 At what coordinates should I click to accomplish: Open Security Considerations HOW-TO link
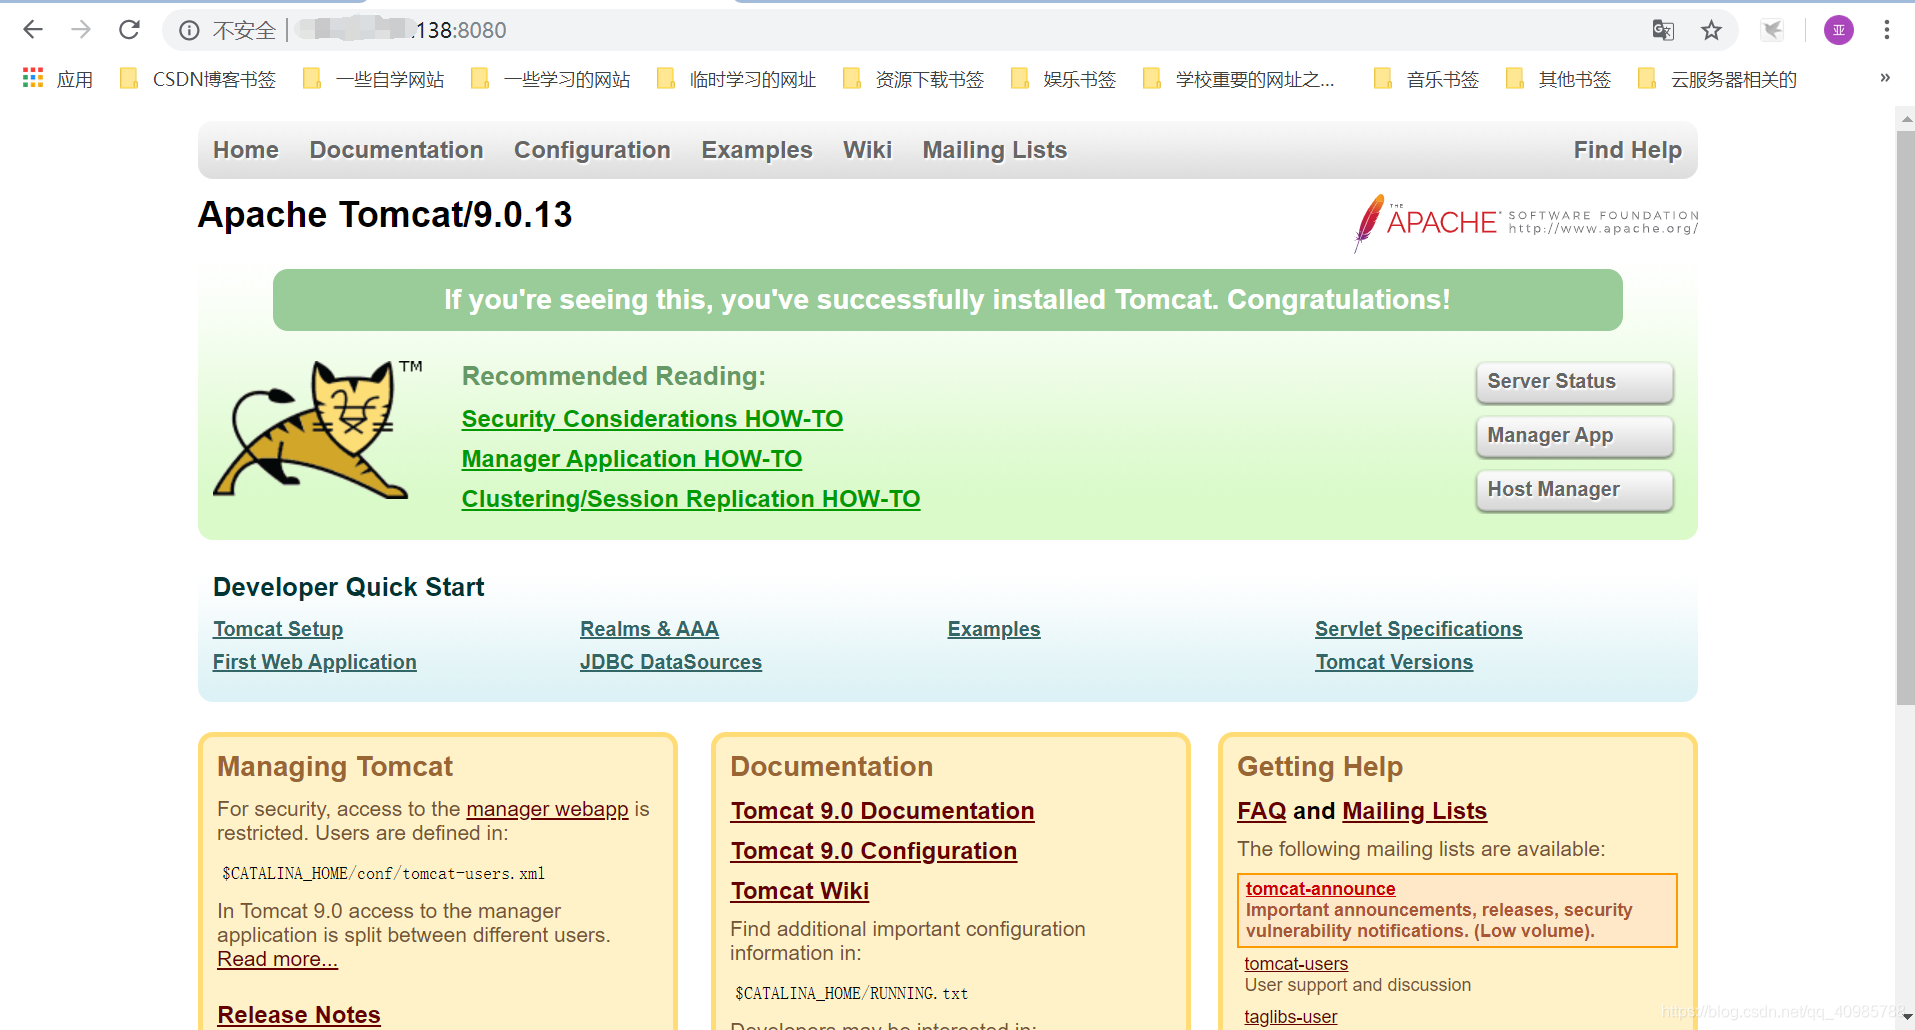[x=652, y=419]
